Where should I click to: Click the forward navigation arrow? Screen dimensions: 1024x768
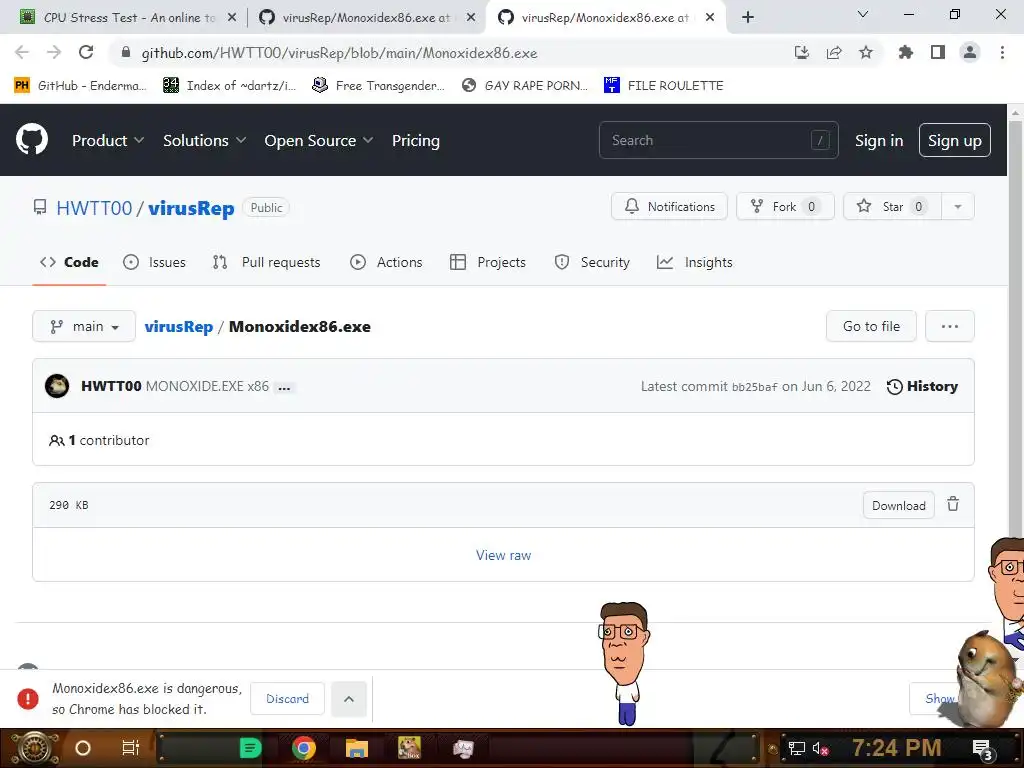pyautogui.click(x=54, y=52)
